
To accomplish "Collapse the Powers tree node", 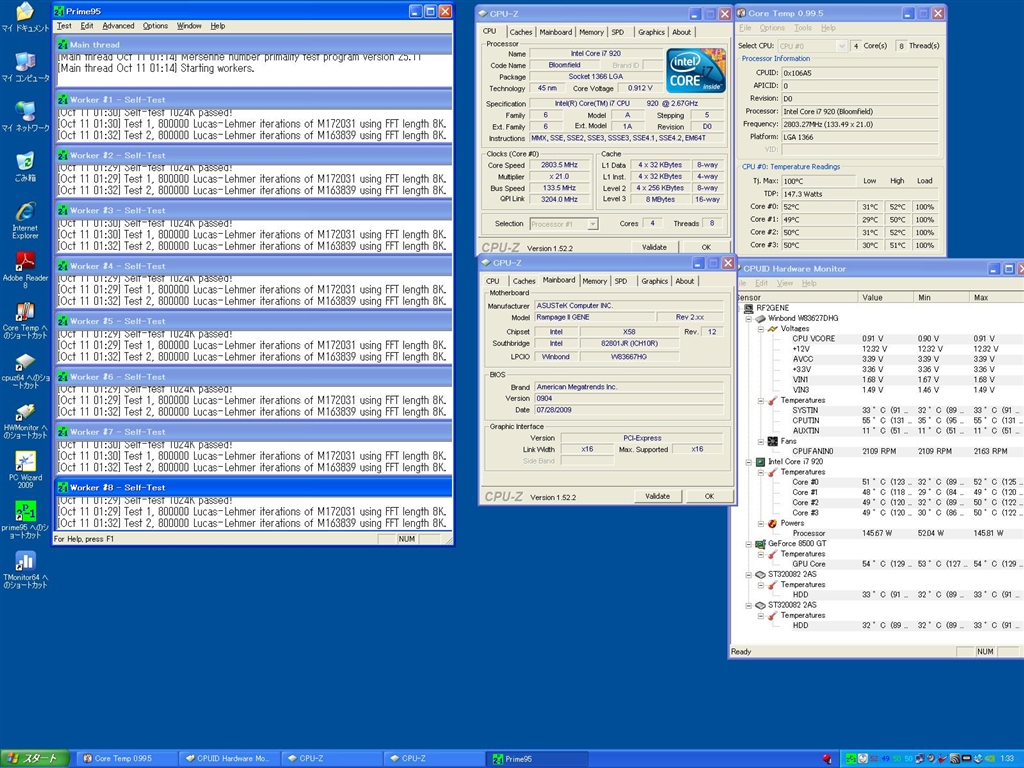I will 761,524.
